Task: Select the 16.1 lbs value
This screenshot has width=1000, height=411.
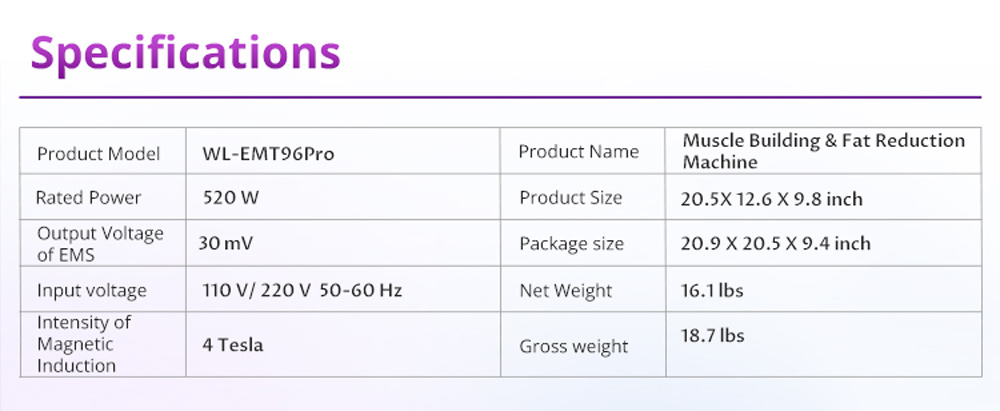Action: tap(712, 291)
